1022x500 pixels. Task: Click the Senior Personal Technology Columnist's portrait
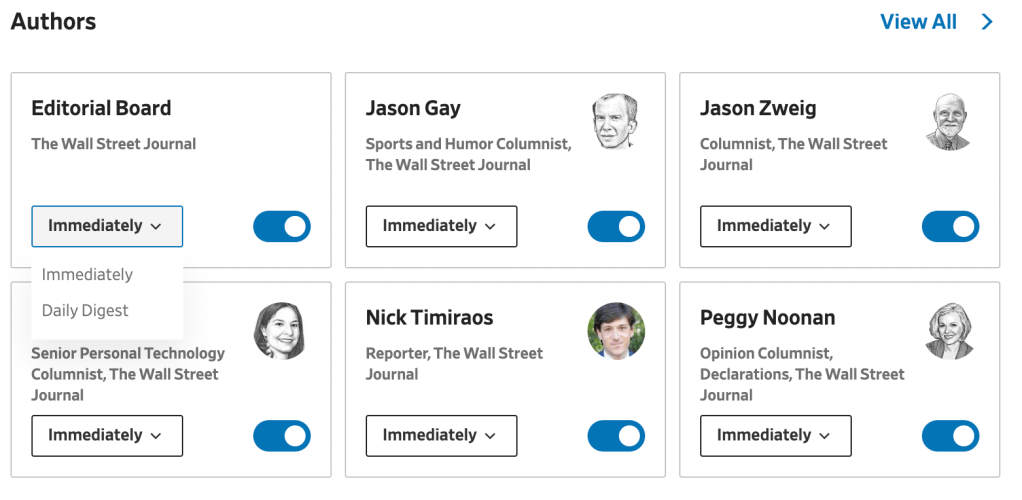281,331
